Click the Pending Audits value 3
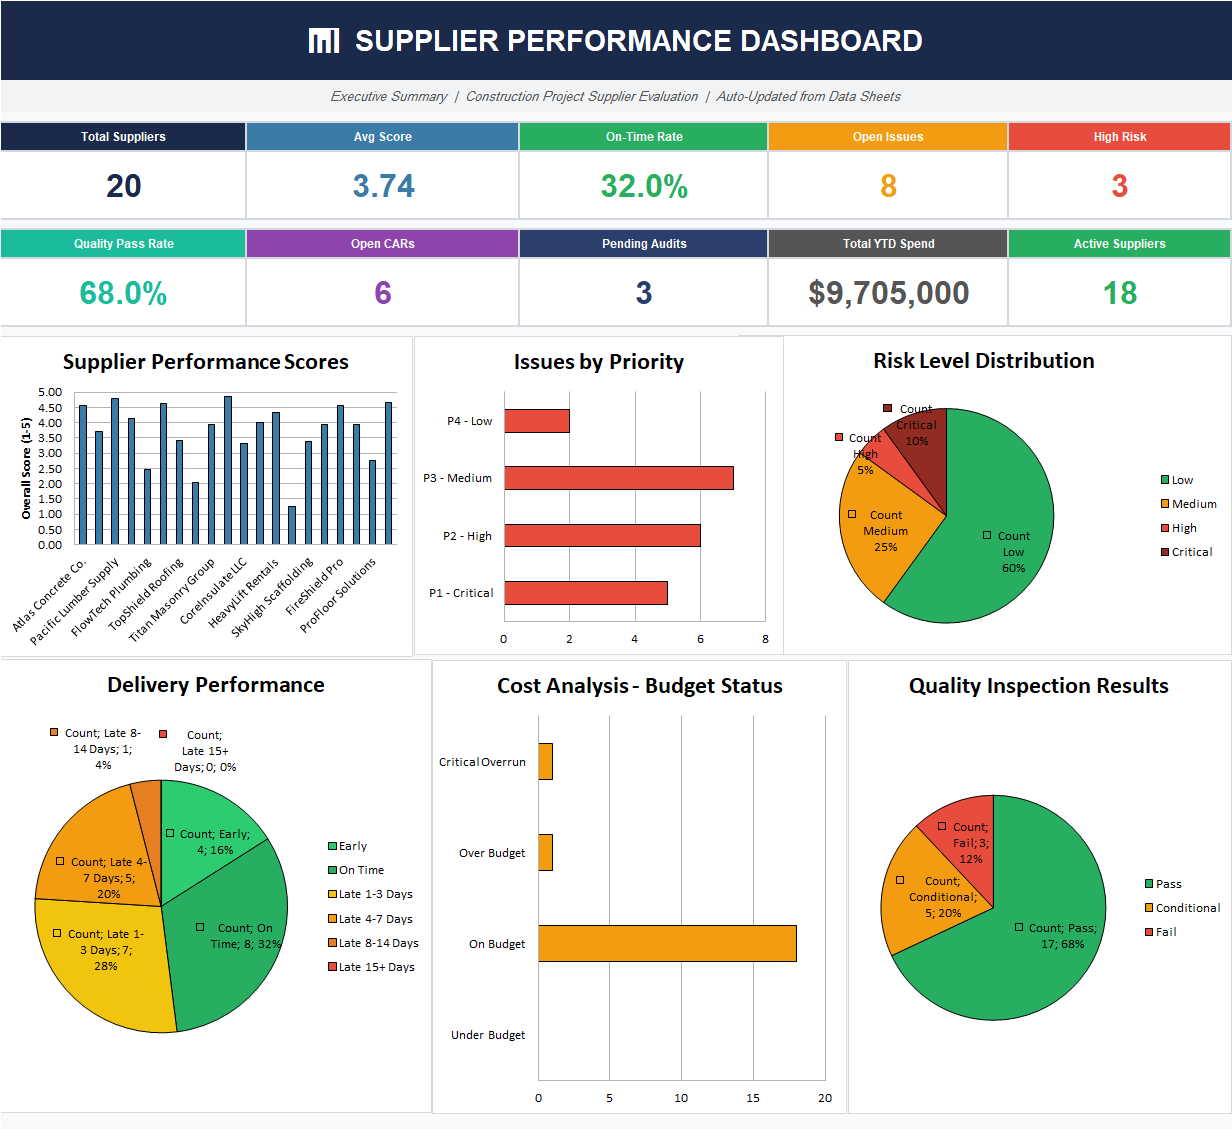This screenshot has width=1232, height=1129. (644, 293)
